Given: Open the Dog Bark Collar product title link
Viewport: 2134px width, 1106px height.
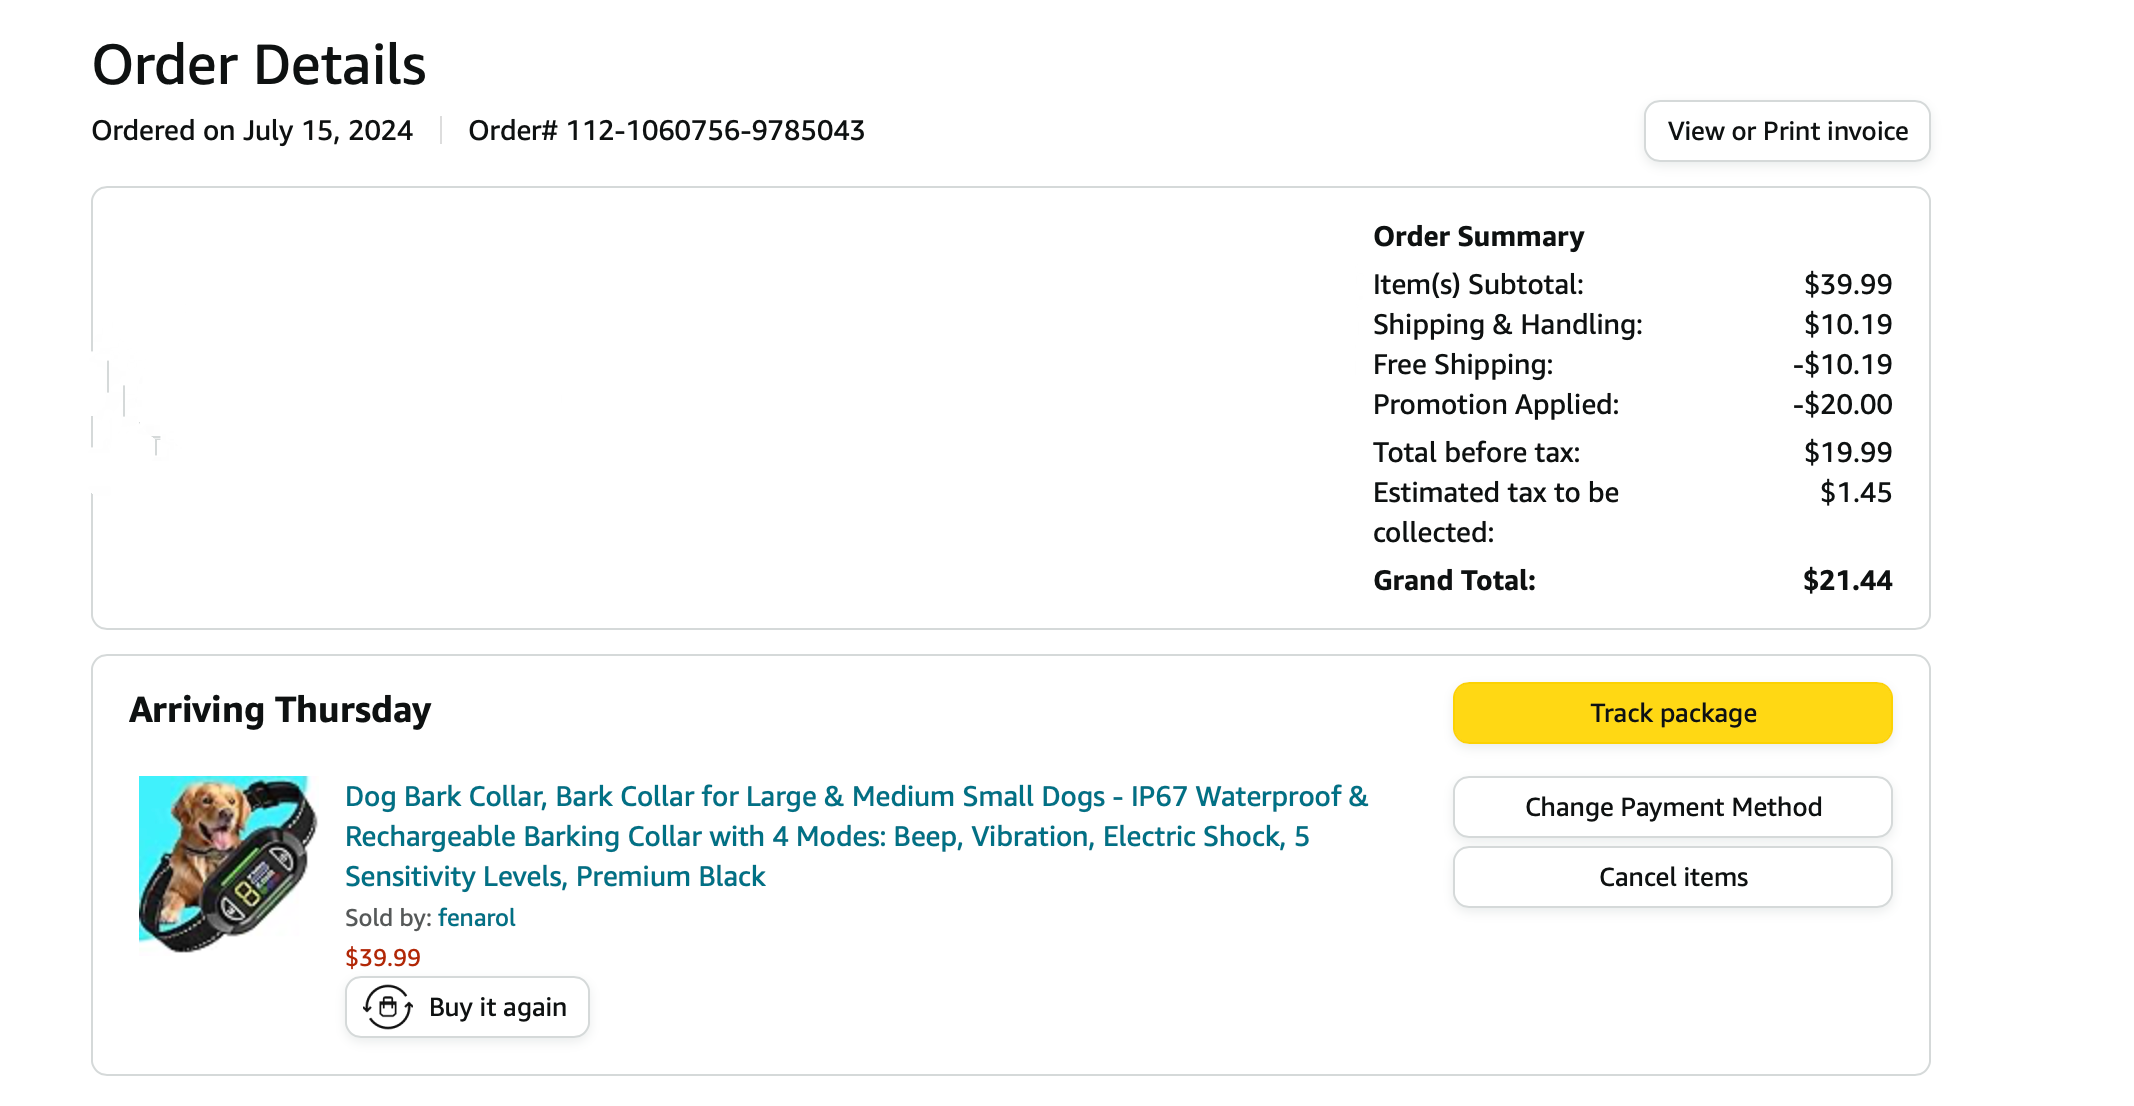Looking at the screenshot, I should click(x=856, y=836).
